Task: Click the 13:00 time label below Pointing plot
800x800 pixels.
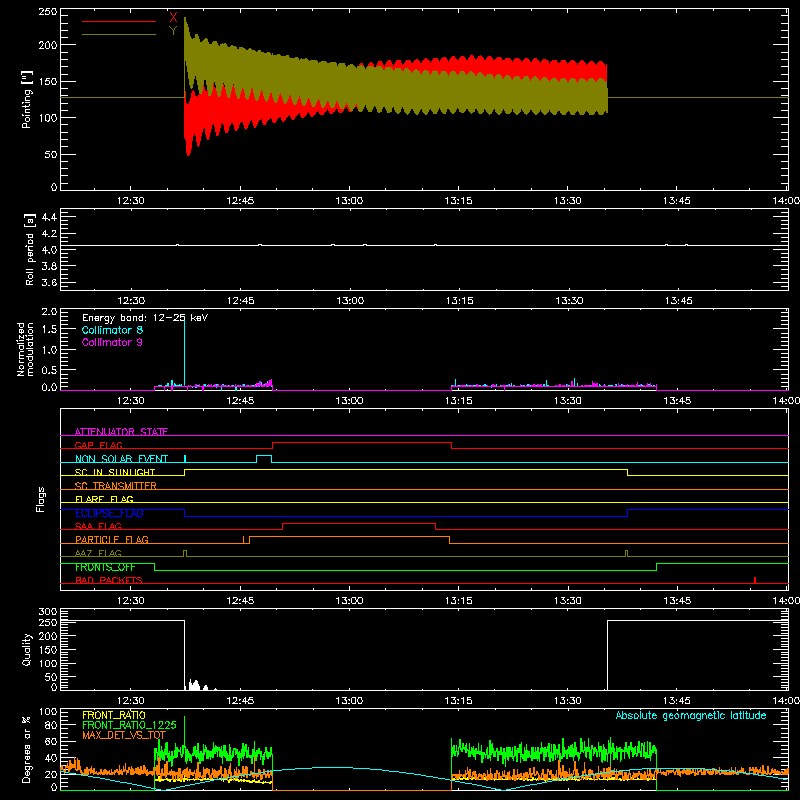Action: (349, 201)
